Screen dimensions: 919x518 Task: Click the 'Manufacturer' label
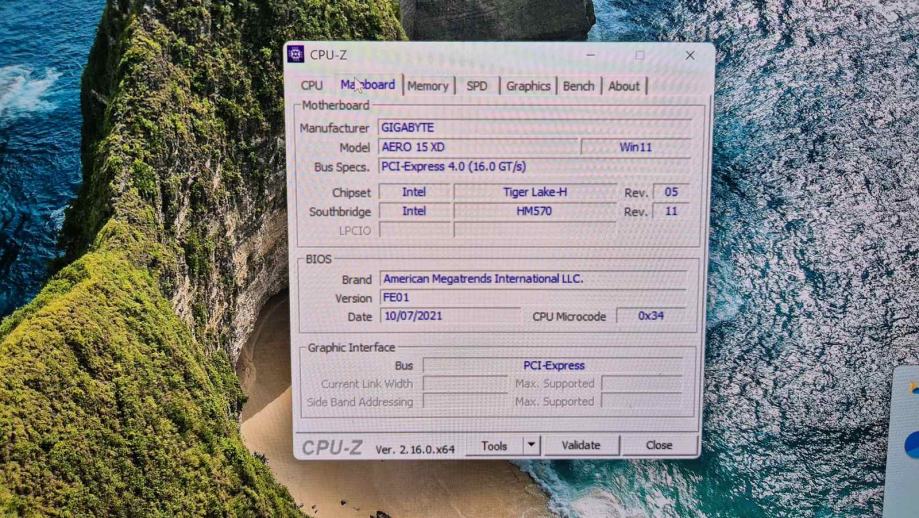coord(335,128)
